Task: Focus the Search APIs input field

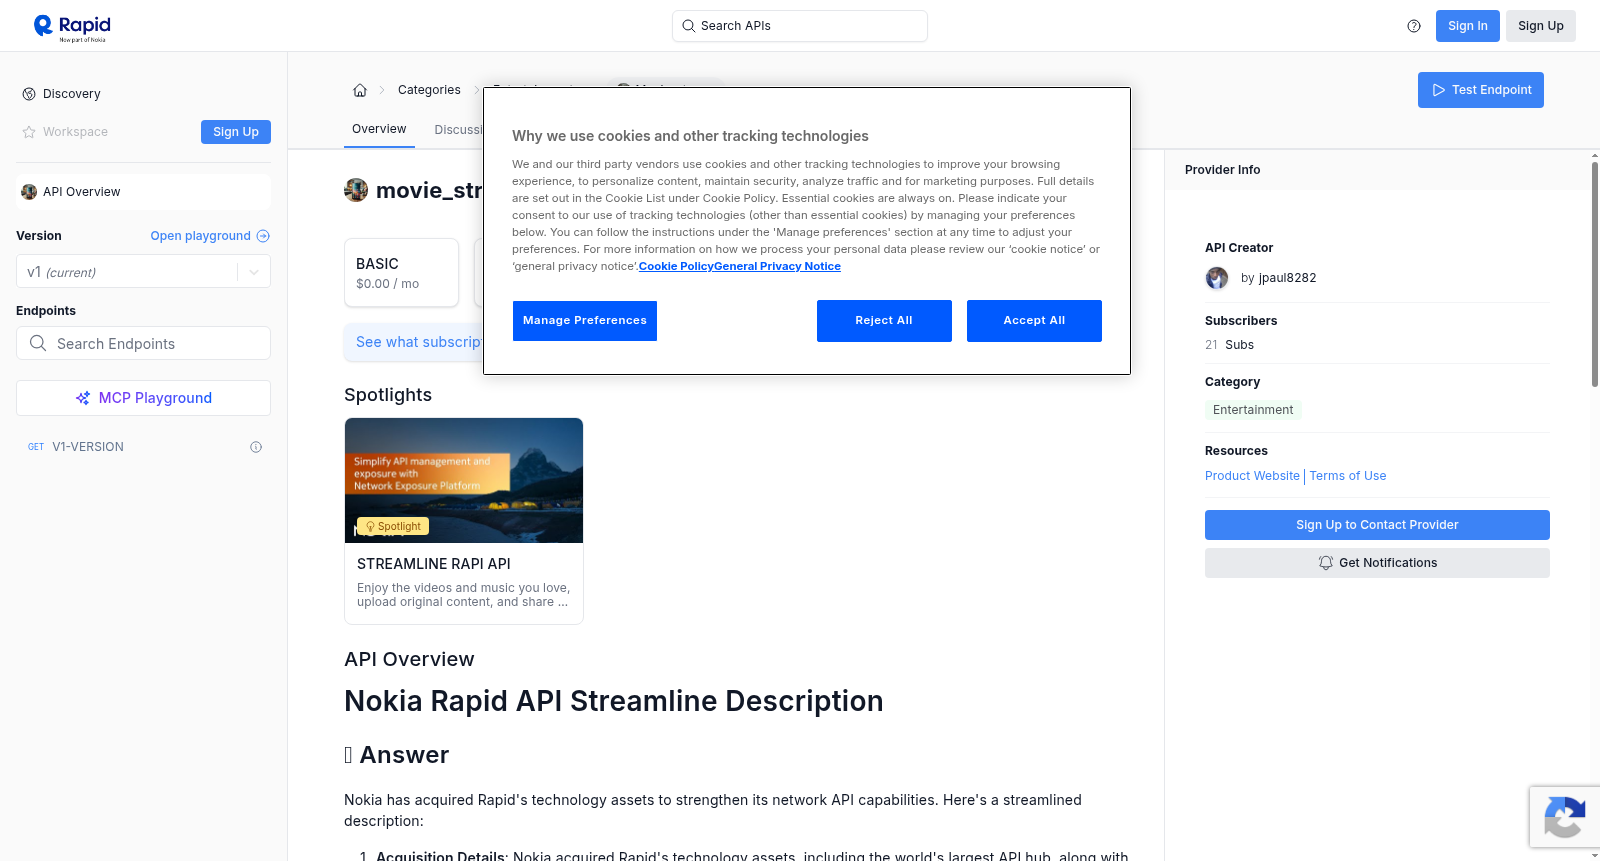Action: pos(800,26)
